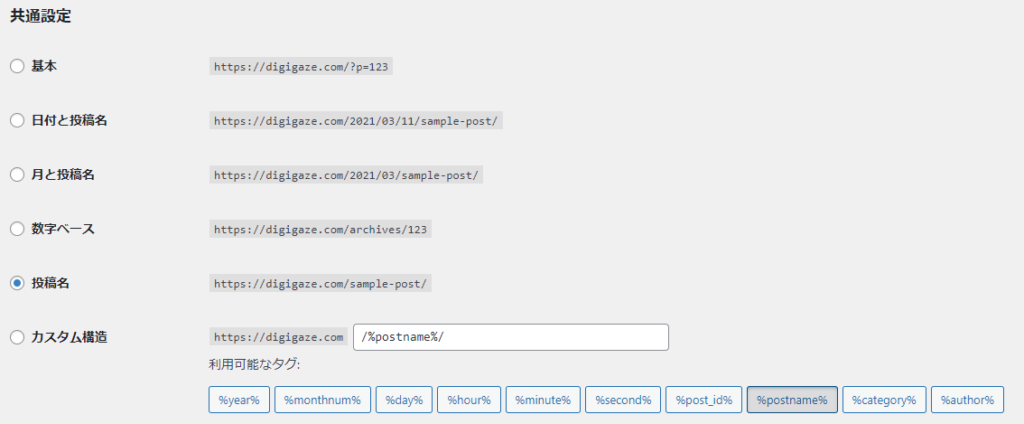
Task: Insert the %minute% tag button
Action: click(x=543, y=400)
